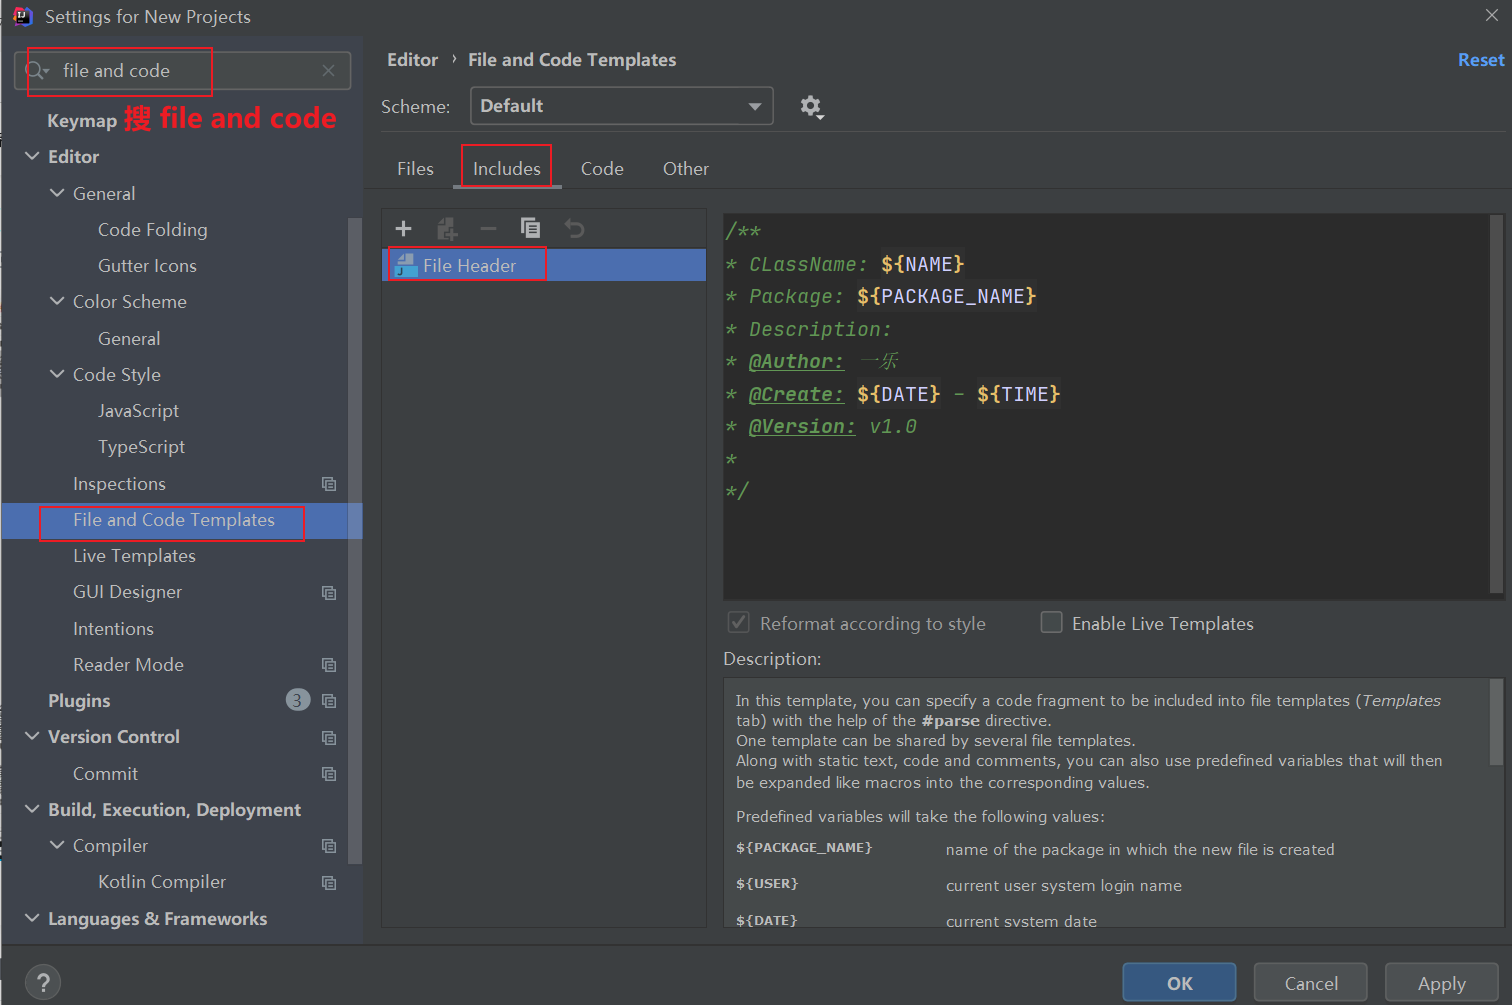The height and width of the screenshot is (1005, 1512).
Task: Collapse the Compiler node
Action: click(x=57, y=845)
